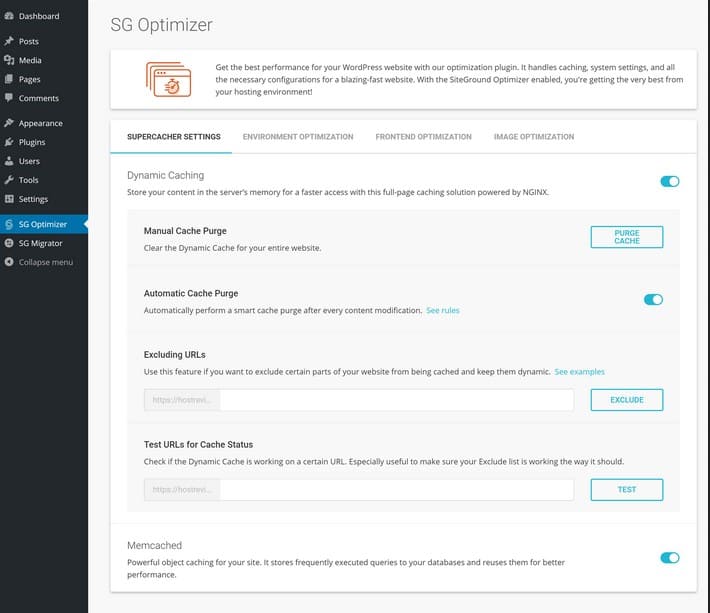Click the Settings sliders icon
The image size is (710, 613).
click(x=9, y=199)
